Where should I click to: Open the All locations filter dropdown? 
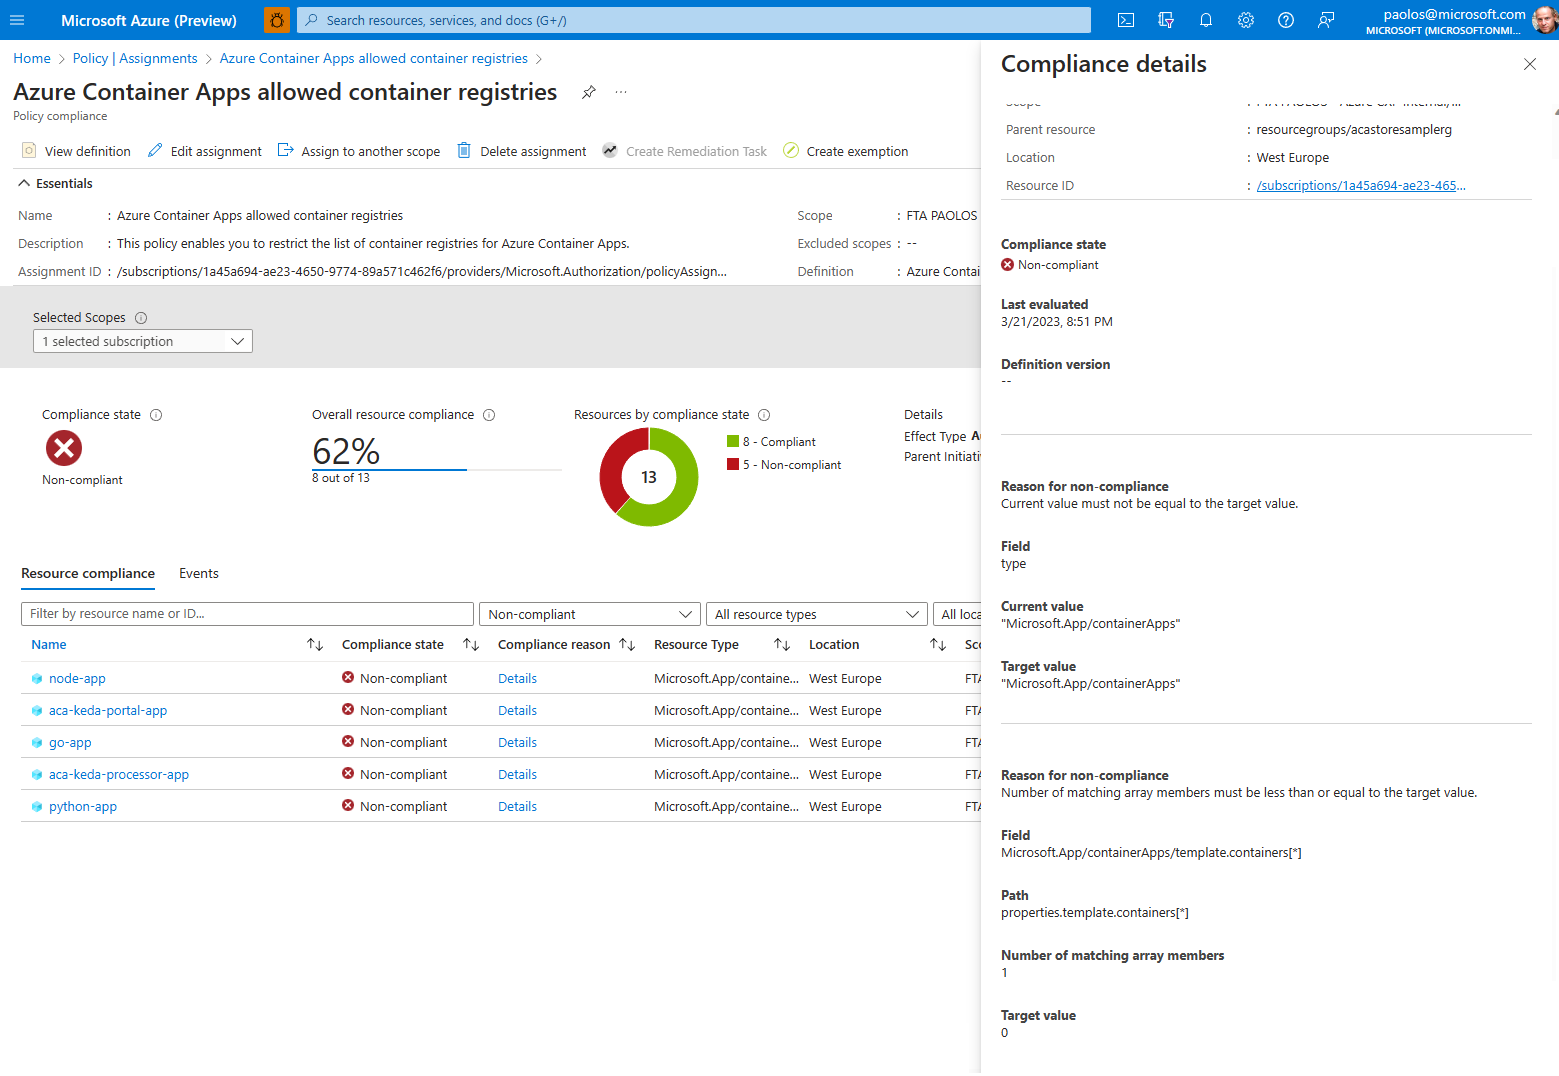point(957,614)
